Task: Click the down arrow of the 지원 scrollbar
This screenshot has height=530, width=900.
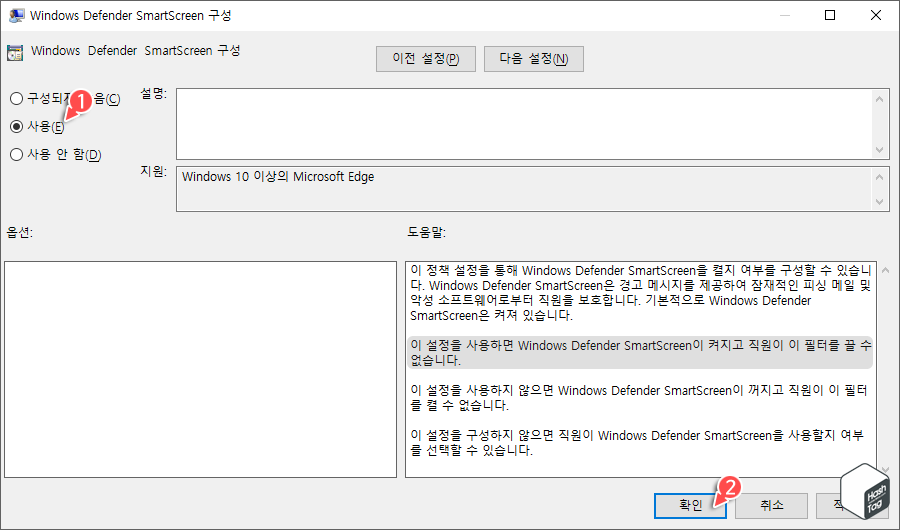Action: 879,202
